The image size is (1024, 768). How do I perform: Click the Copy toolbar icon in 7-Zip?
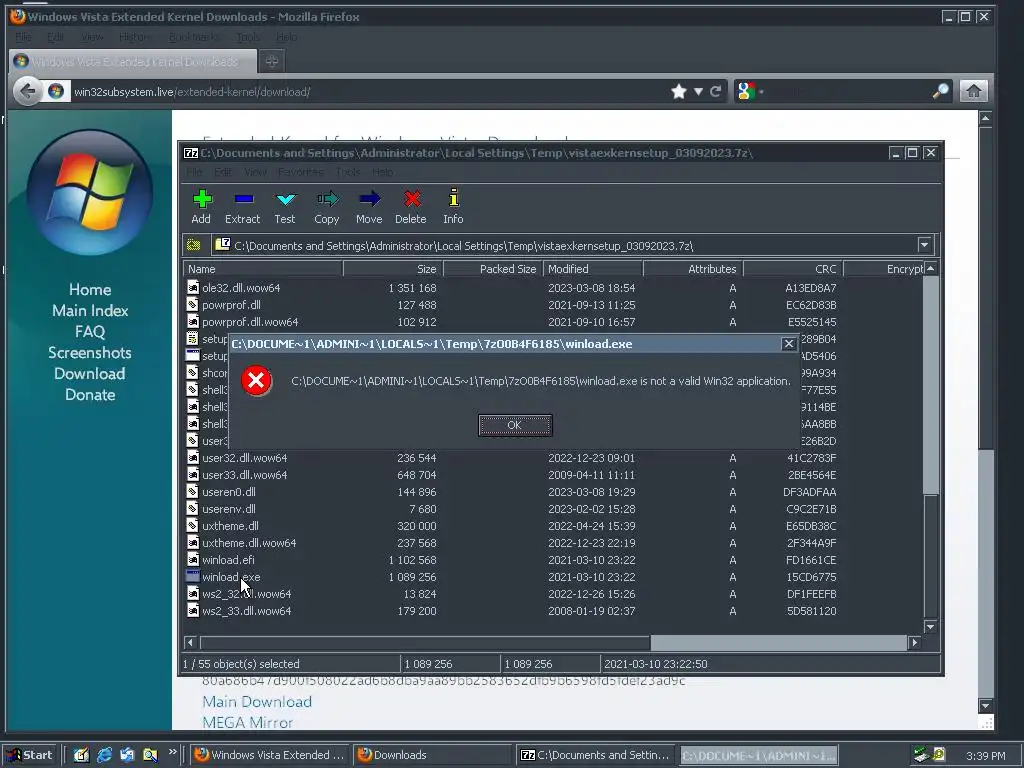[x=327, y=206]
